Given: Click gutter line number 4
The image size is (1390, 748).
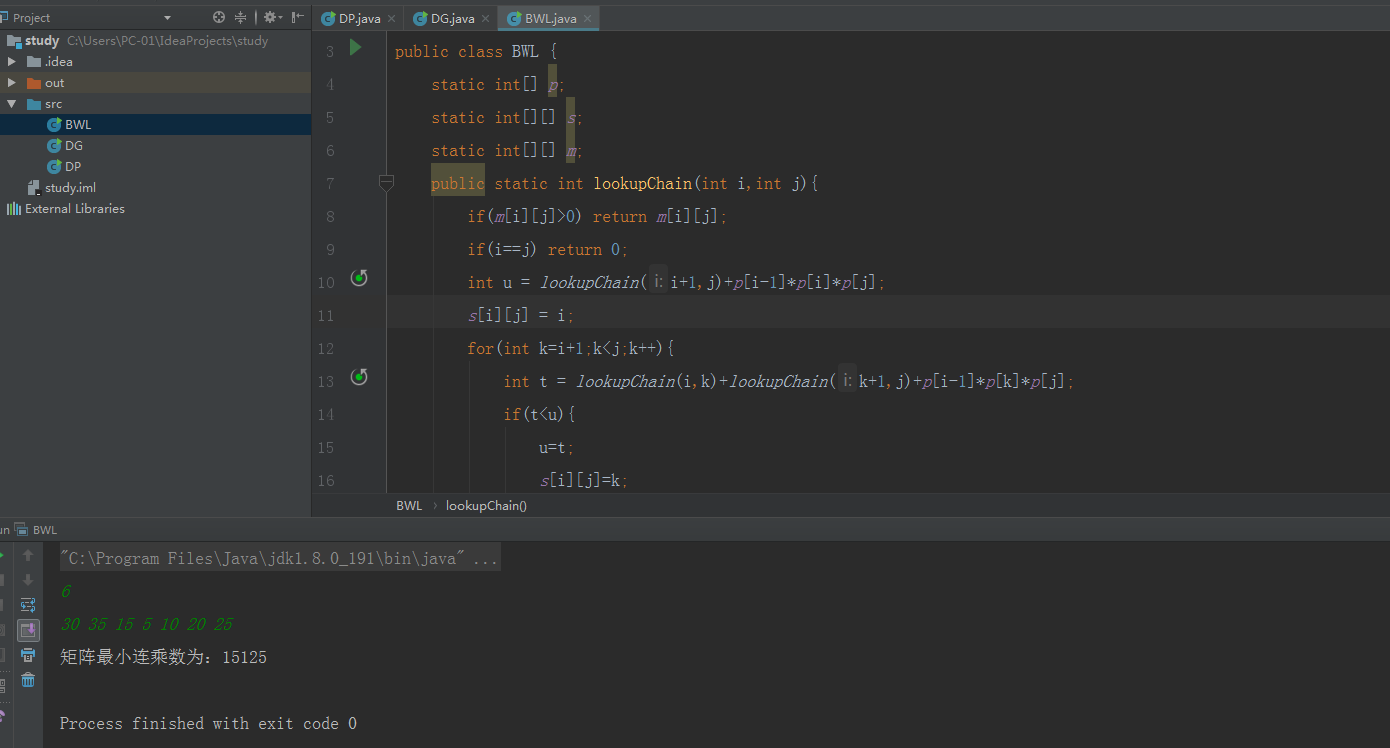Looking at the screenshot, I should point(330,85).
